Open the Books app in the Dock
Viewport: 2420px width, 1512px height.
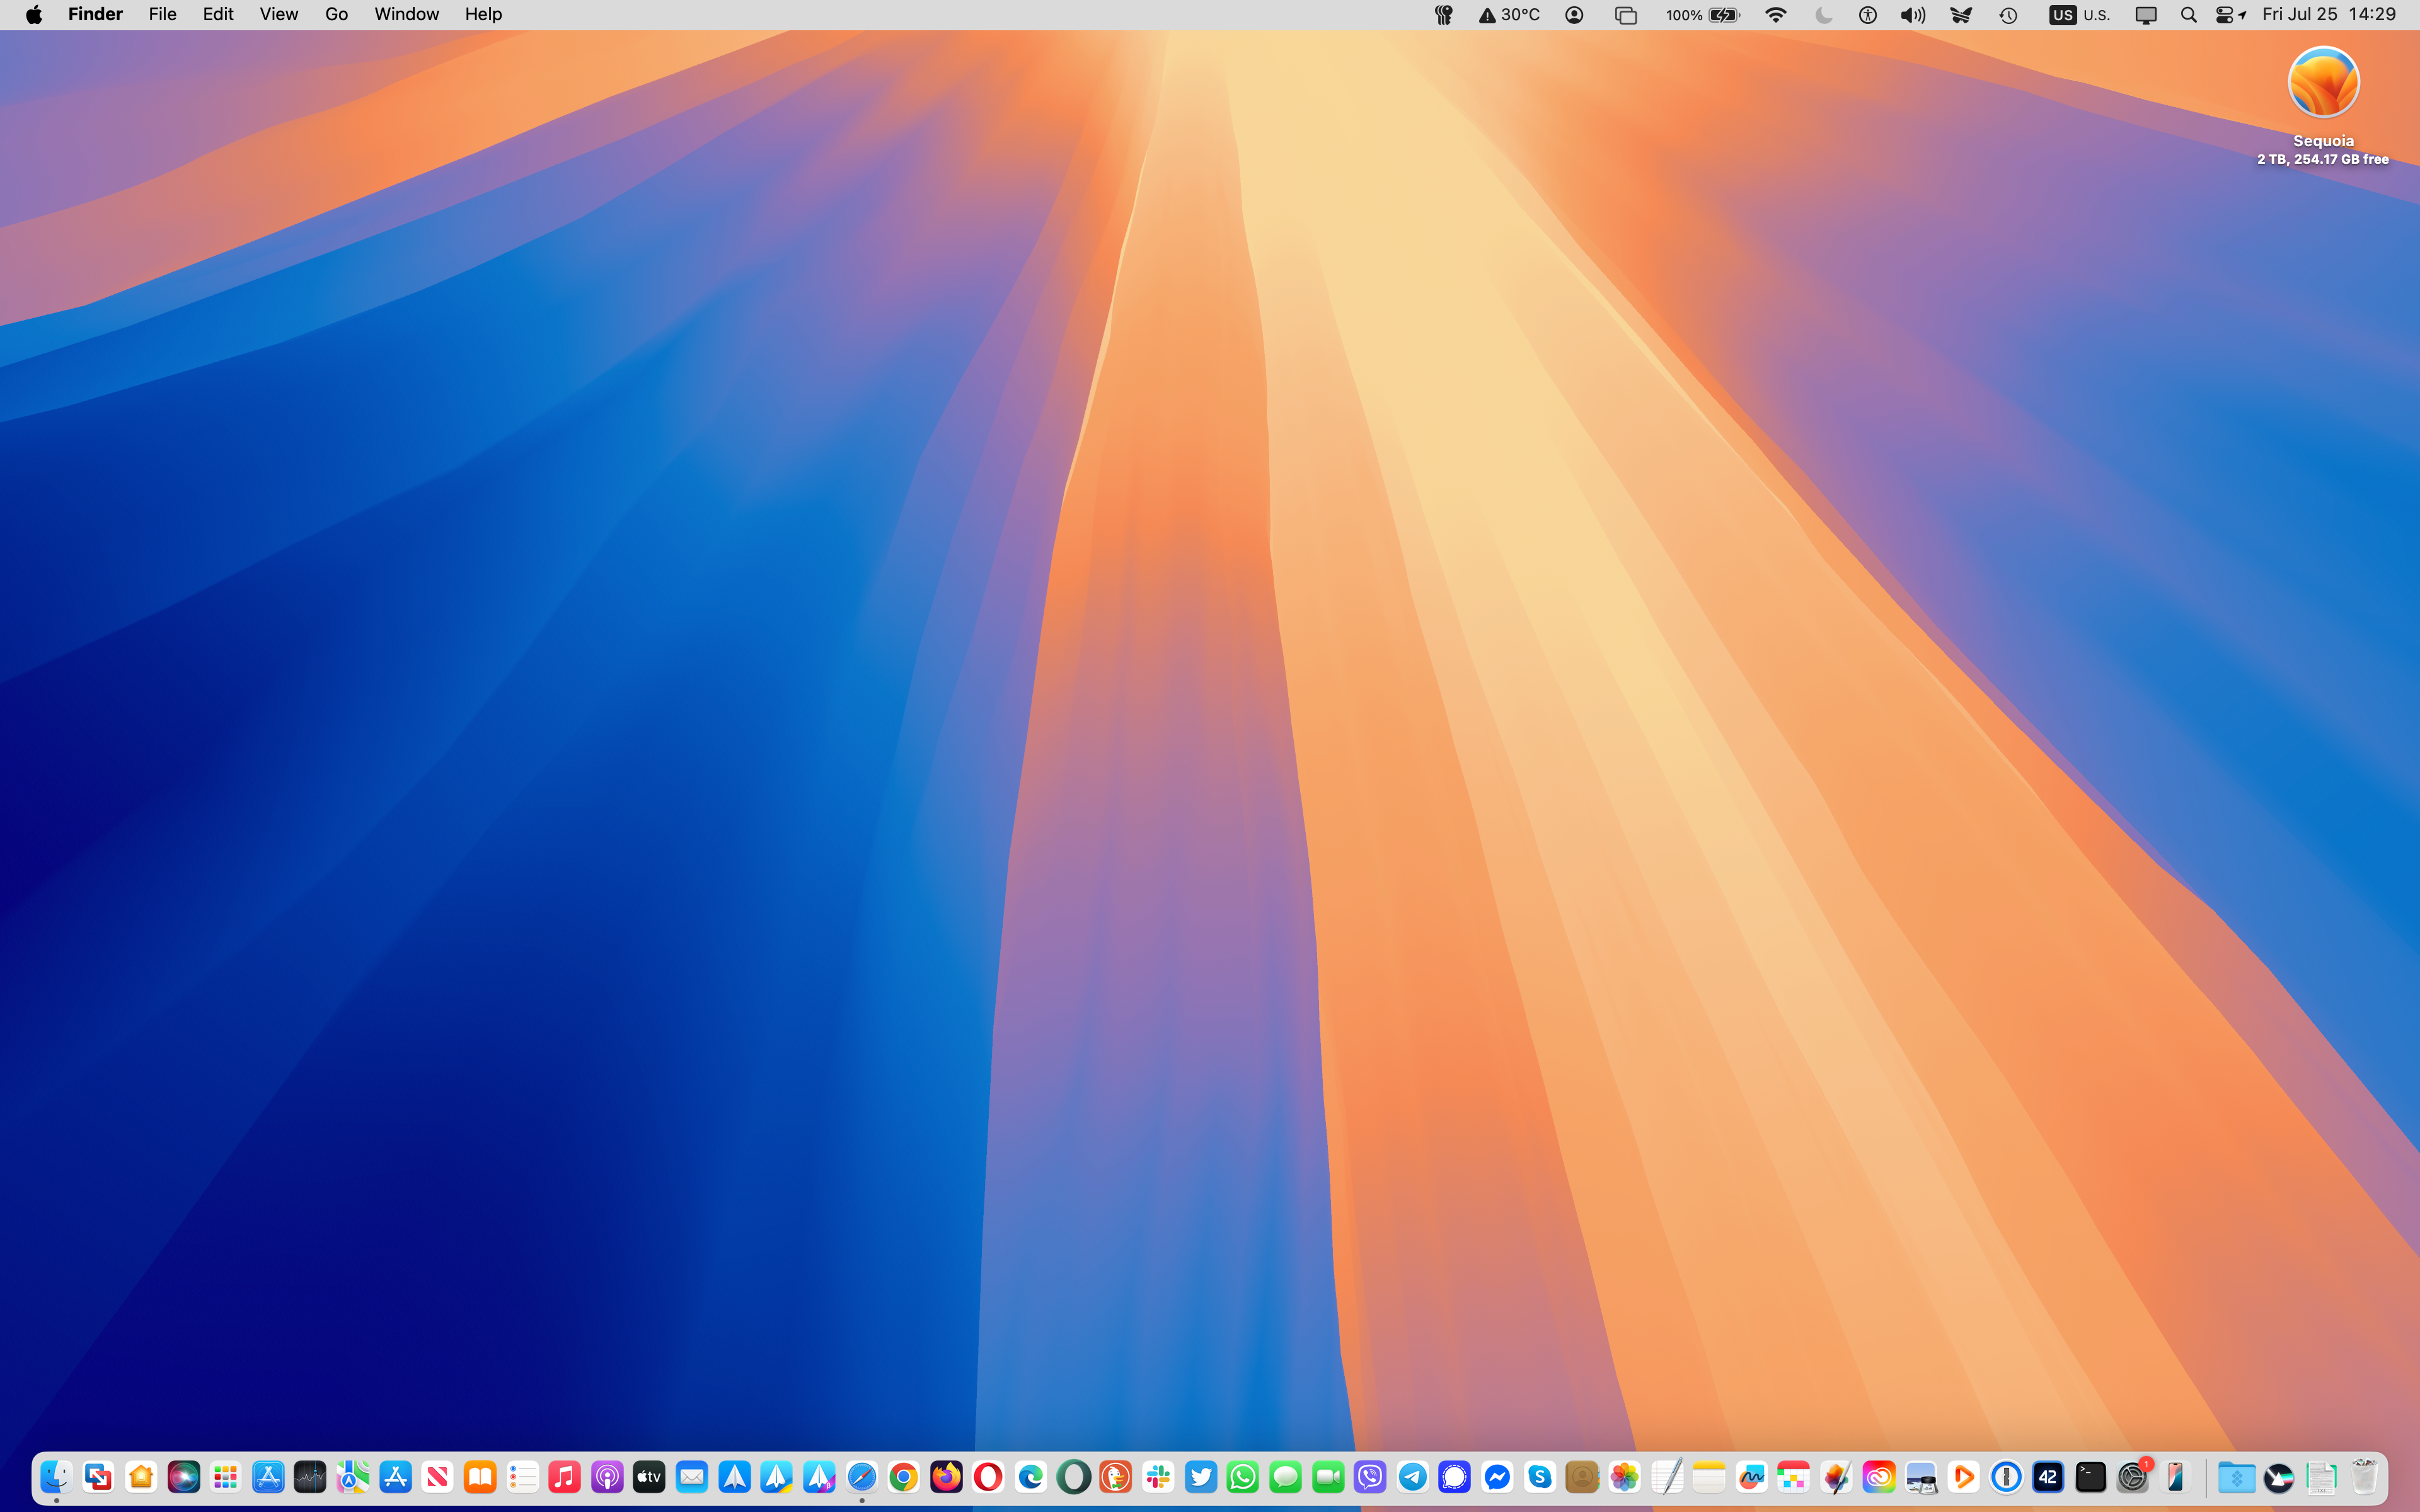[x=480, y=1477]
